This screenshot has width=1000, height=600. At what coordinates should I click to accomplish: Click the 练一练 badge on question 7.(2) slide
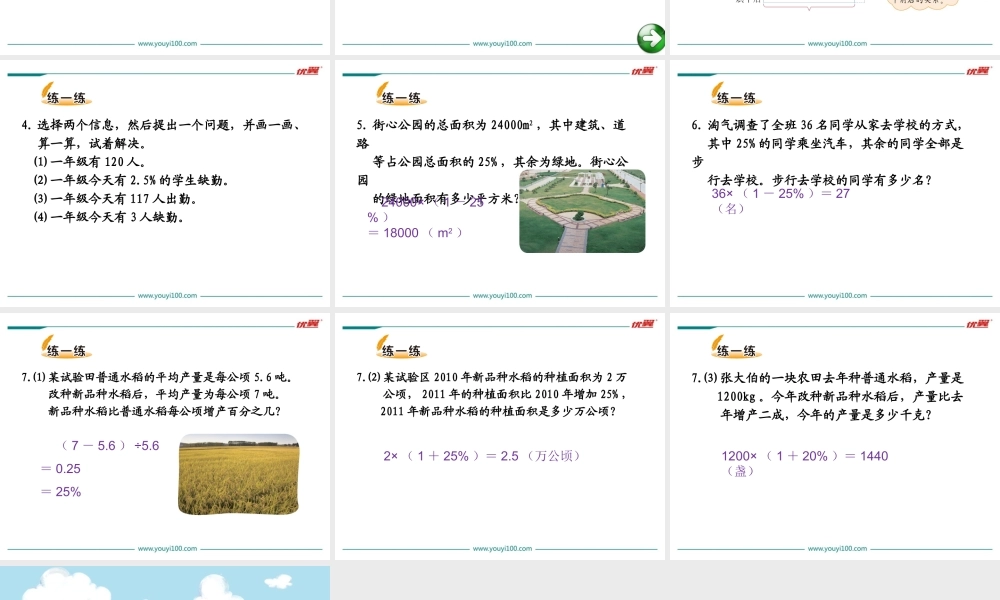pos(401,350)
